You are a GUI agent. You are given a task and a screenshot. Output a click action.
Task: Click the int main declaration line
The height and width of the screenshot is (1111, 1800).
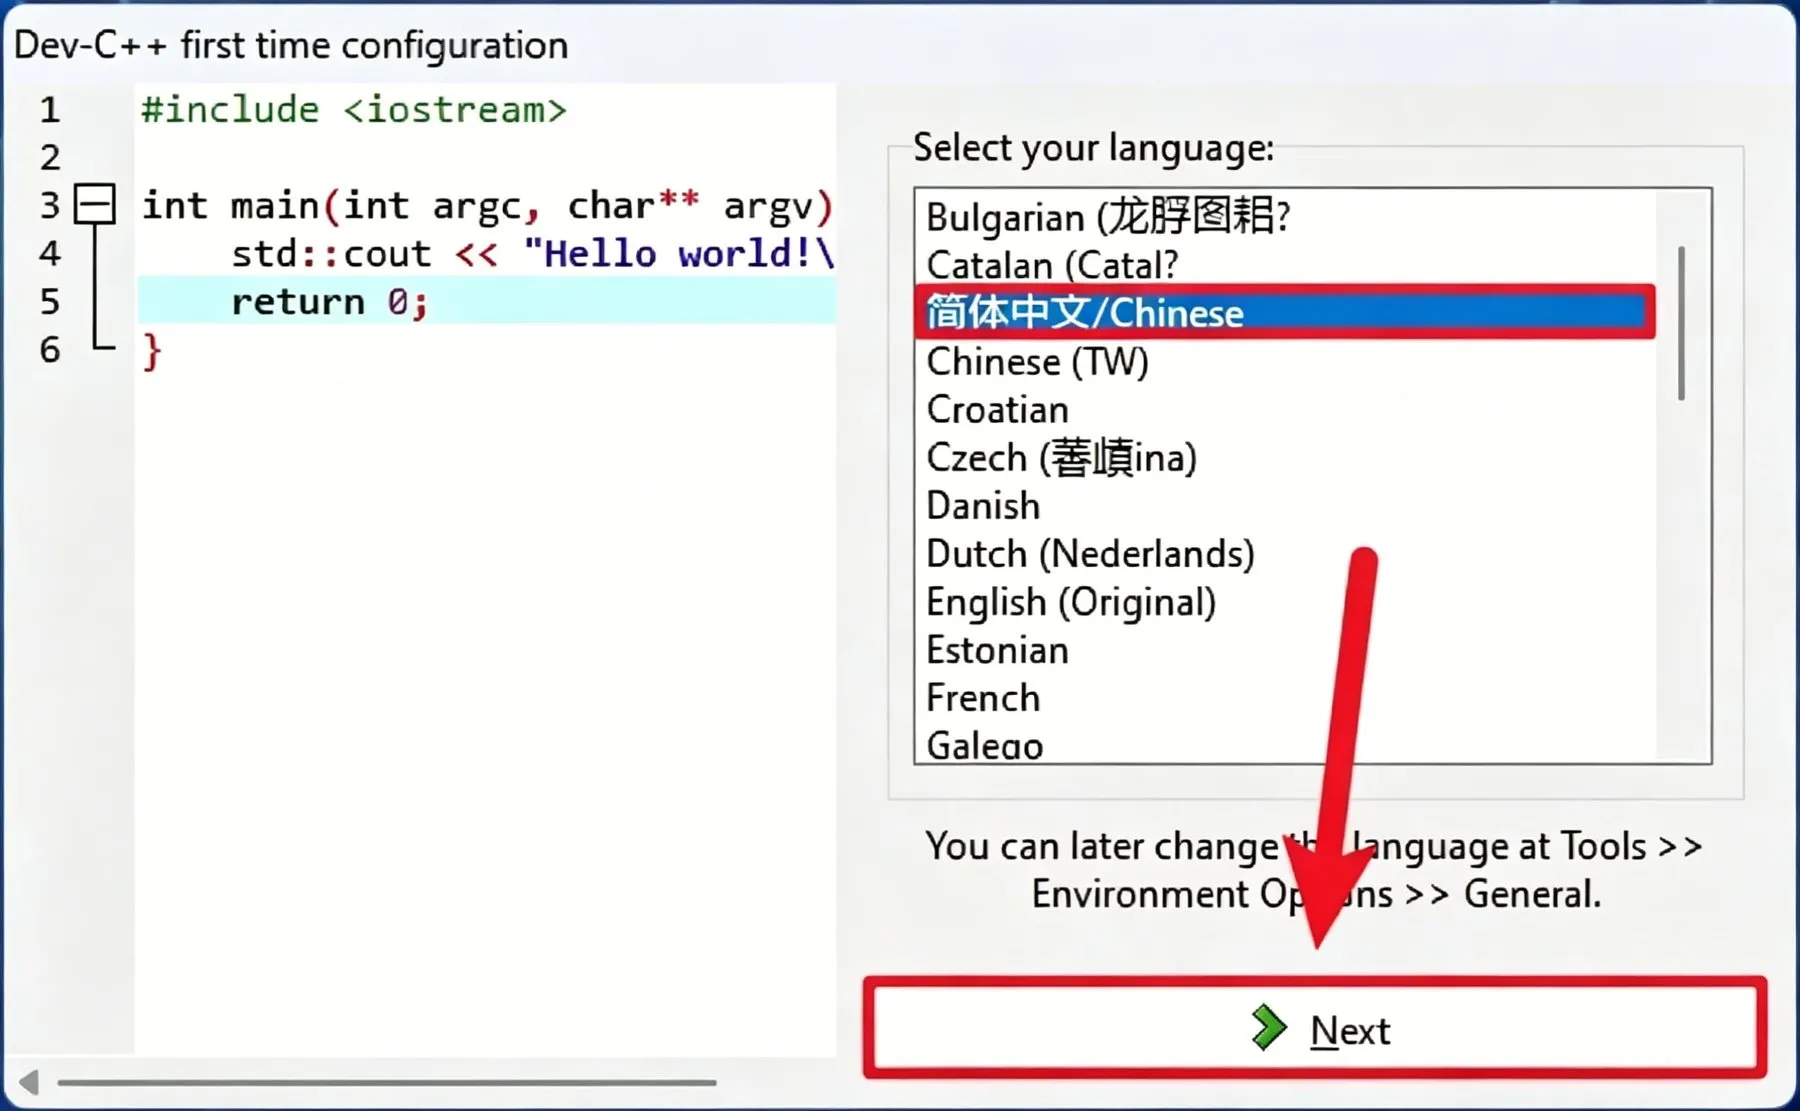point(486,205)
